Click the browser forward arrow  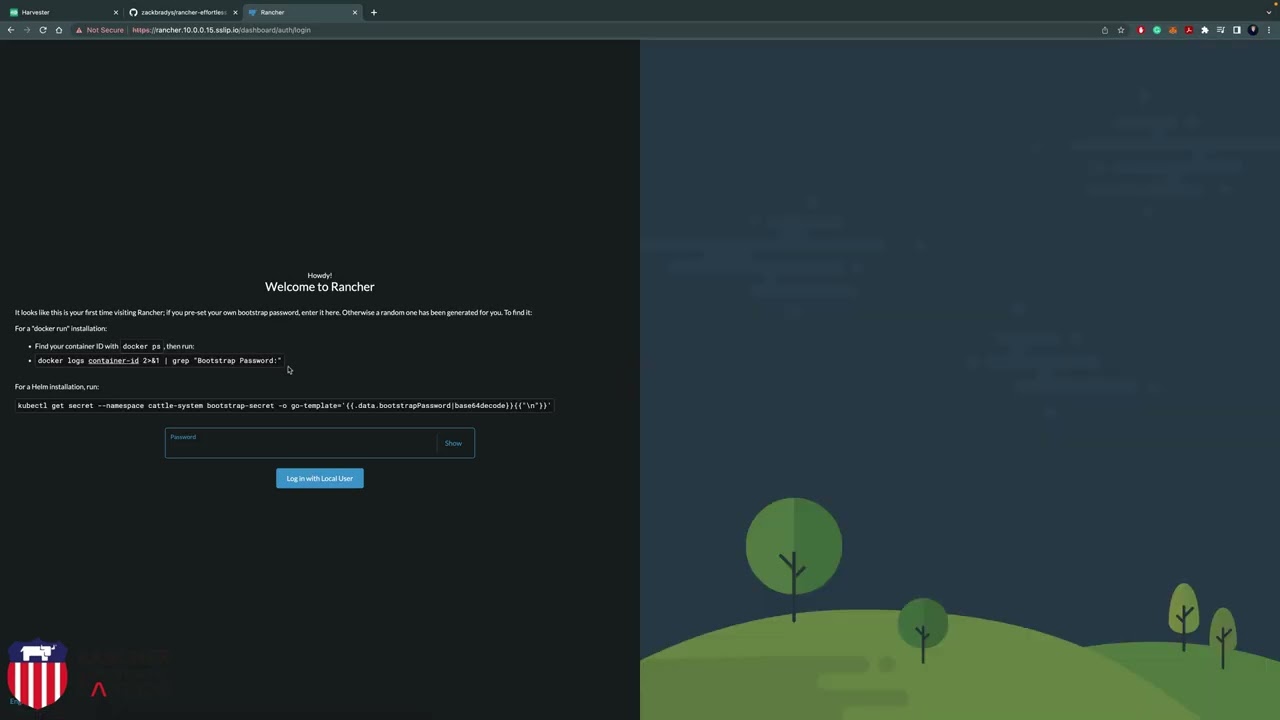[27, 30]
